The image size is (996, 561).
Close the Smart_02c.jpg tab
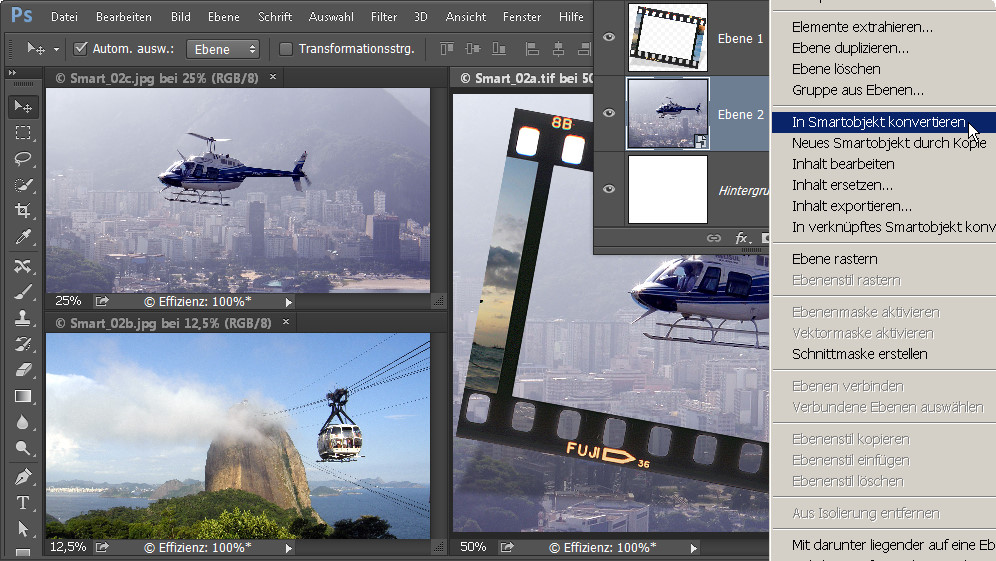point(273,77)
